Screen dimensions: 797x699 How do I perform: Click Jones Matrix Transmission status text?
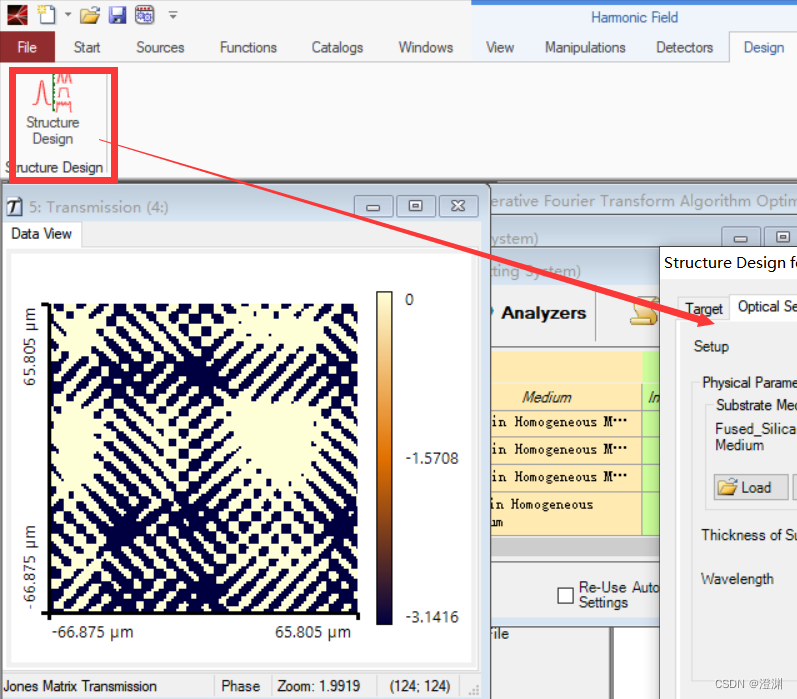pos(80,686)
